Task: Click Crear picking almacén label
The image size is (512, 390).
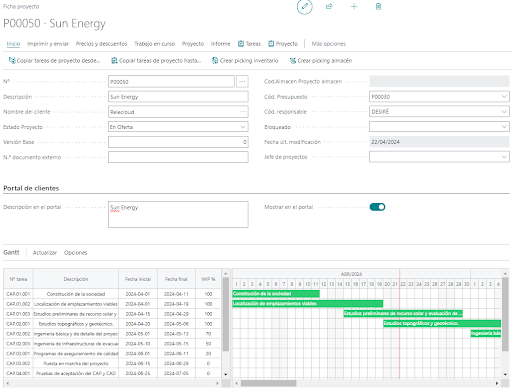Action: [325, 61]
